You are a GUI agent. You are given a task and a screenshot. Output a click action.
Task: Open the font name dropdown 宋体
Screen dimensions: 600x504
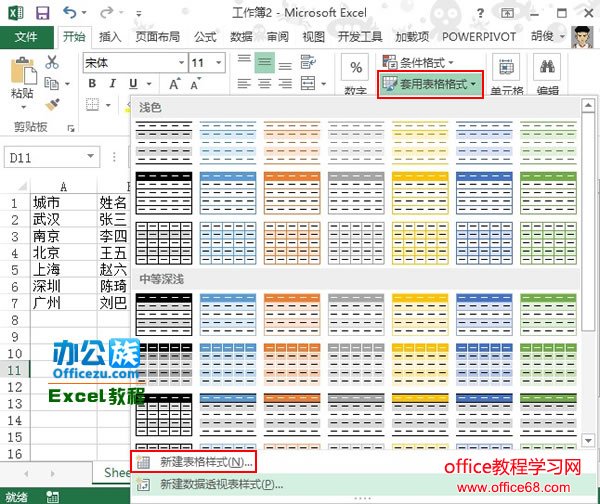coord(181,62)
